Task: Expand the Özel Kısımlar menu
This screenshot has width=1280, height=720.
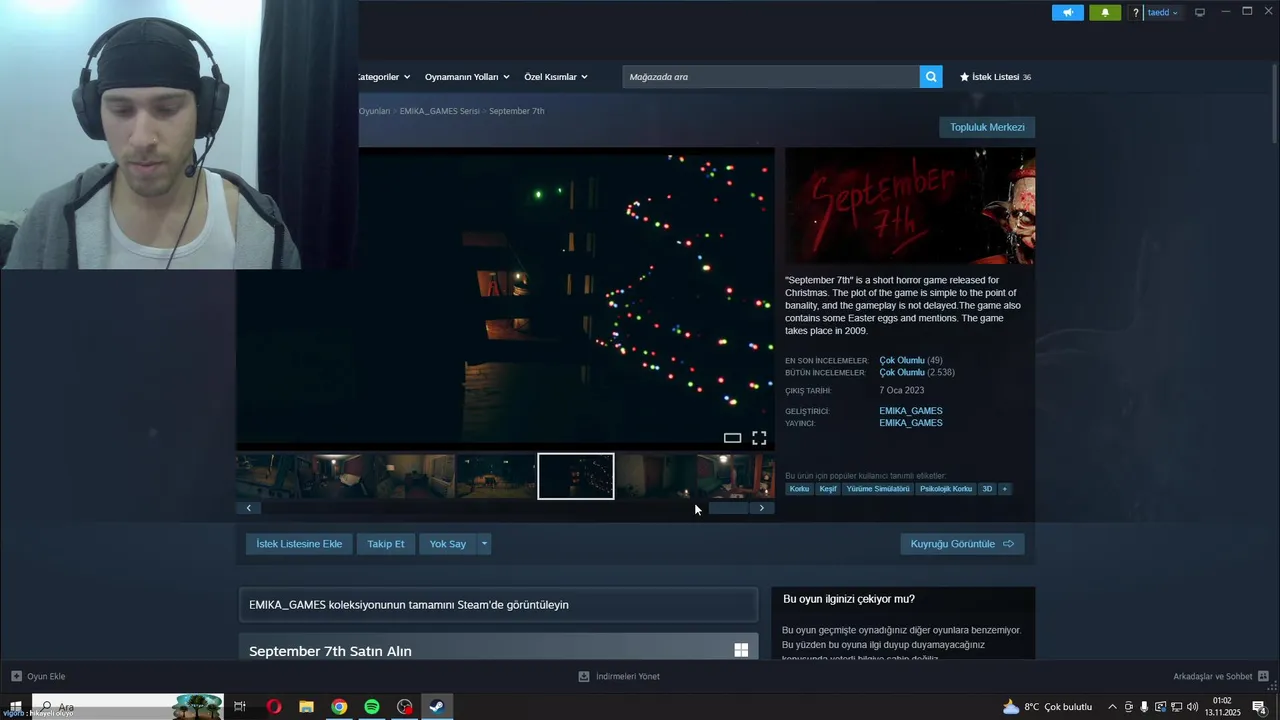Action: tap(556, 77)
